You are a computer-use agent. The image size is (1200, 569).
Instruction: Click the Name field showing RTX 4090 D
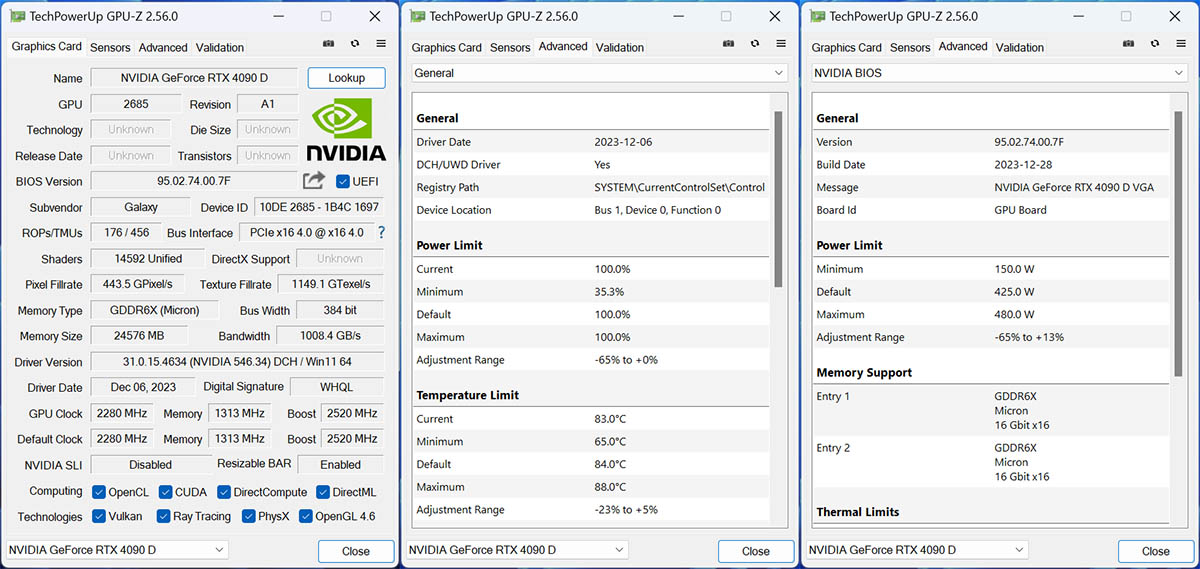tap(195, 78)
